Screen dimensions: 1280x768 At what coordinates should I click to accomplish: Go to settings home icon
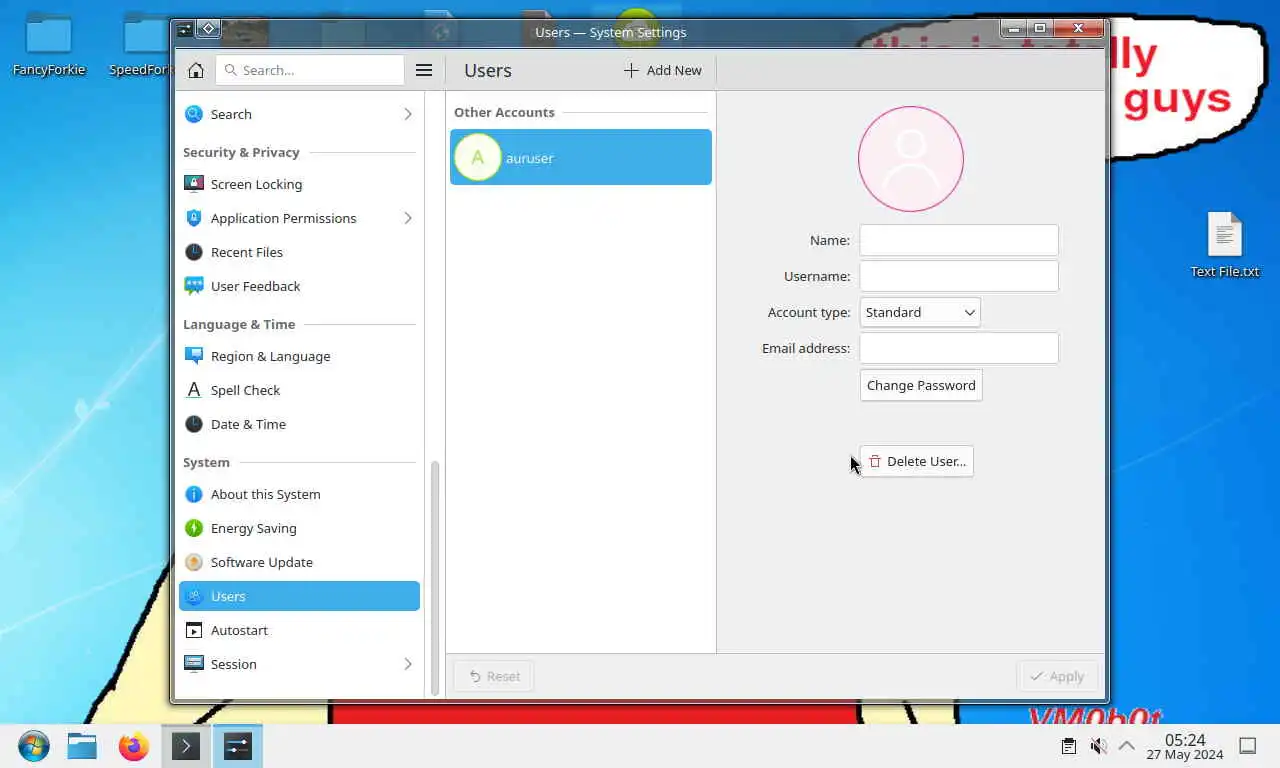pyautogui.click(x=196, y=70)
